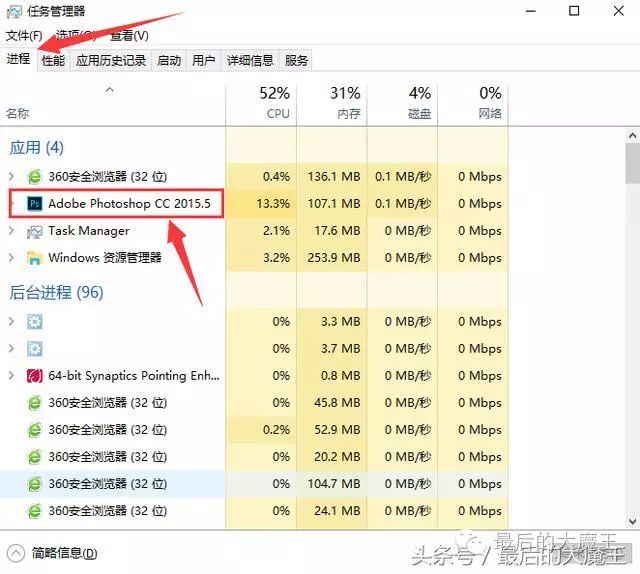Open the 详细信息 tab

[249, 60]
